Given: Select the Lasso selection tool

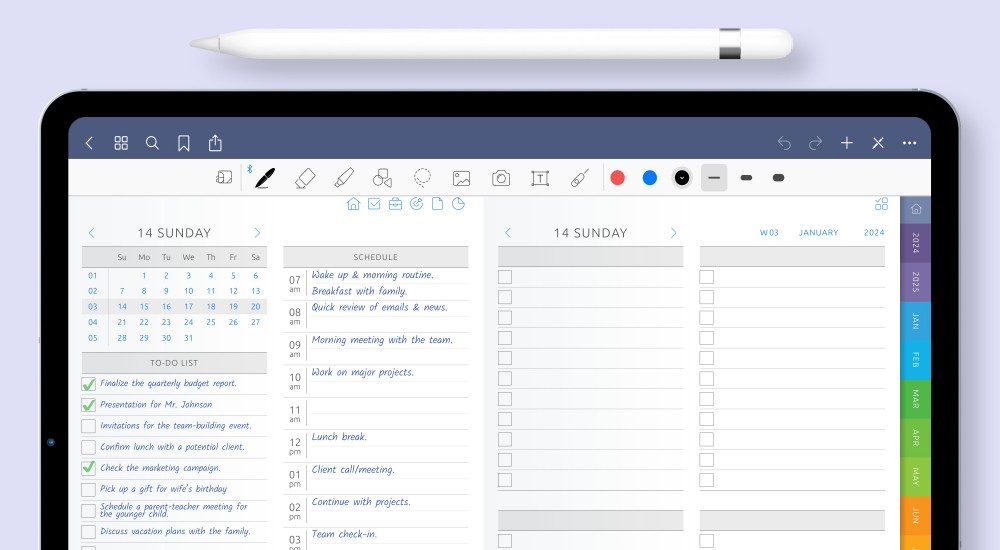Looking at the screenshot, I should [x=422, y=177].
